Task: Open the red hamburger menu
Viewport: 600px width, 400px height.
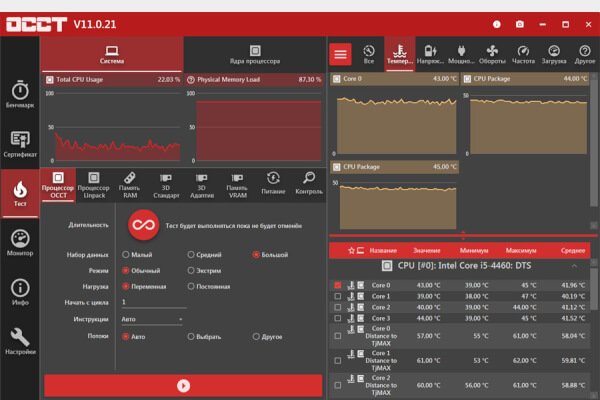Action: tap(341, 54)
